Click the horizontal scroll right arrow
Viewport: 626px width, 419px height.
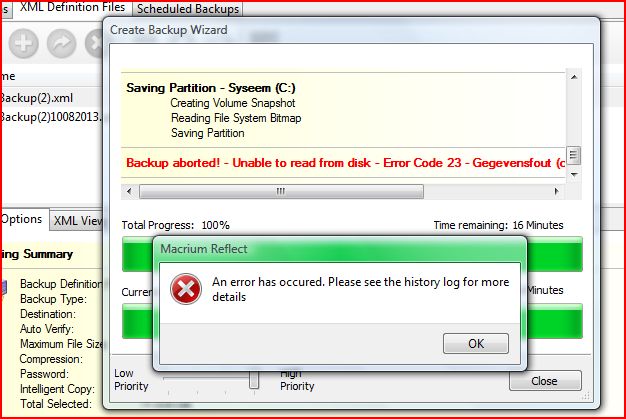(556, 192)
